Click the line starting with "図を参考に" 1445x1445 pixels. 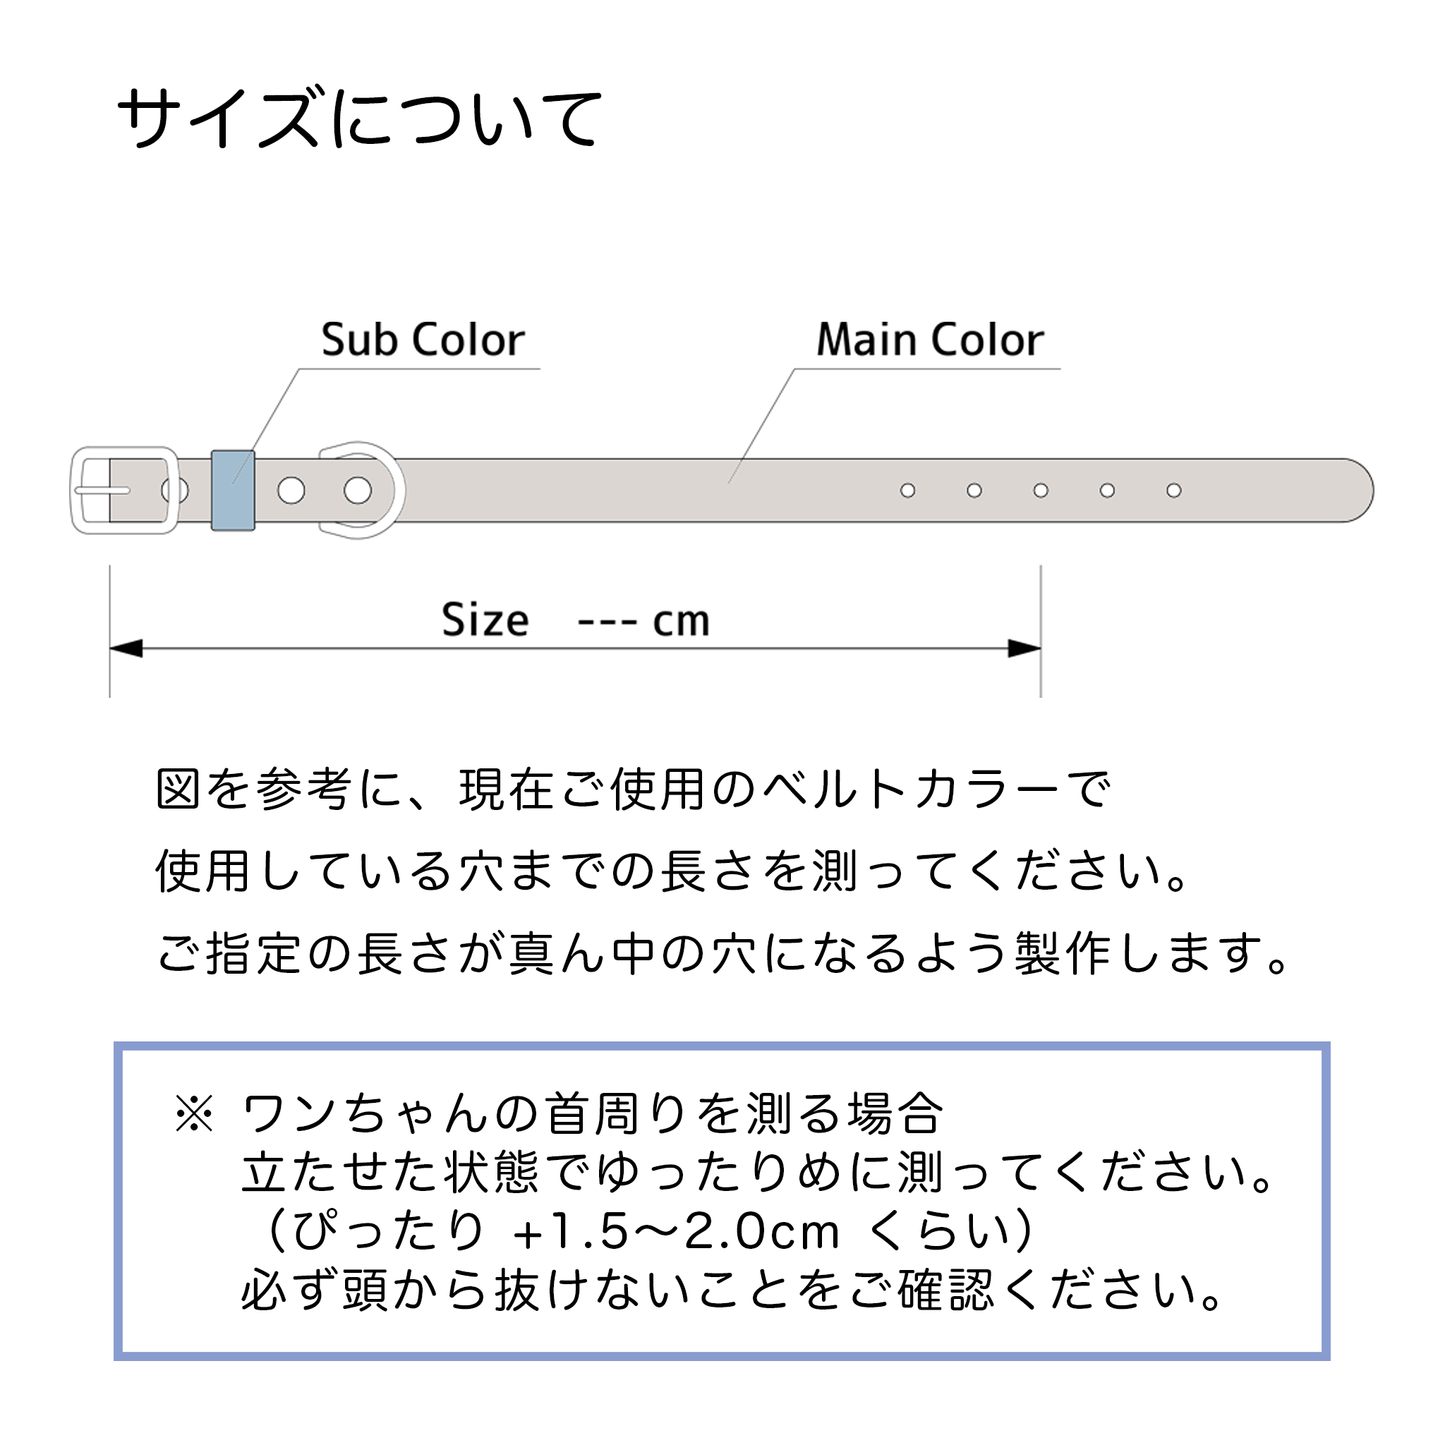pos(633,789)
